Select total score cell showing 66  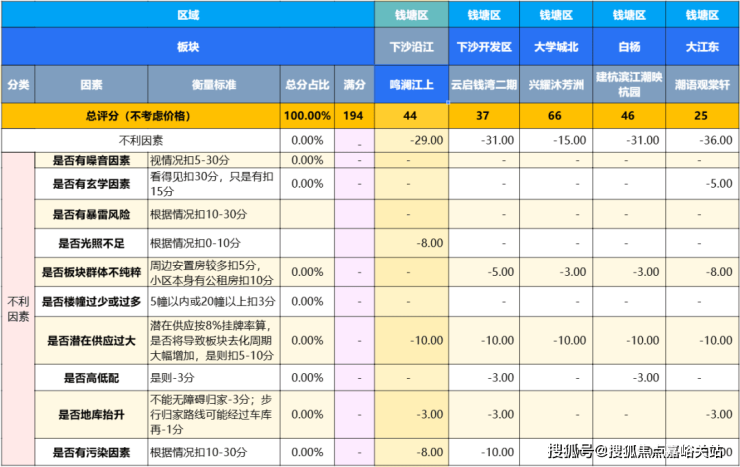pyautogui.click(x=556, y=116)
